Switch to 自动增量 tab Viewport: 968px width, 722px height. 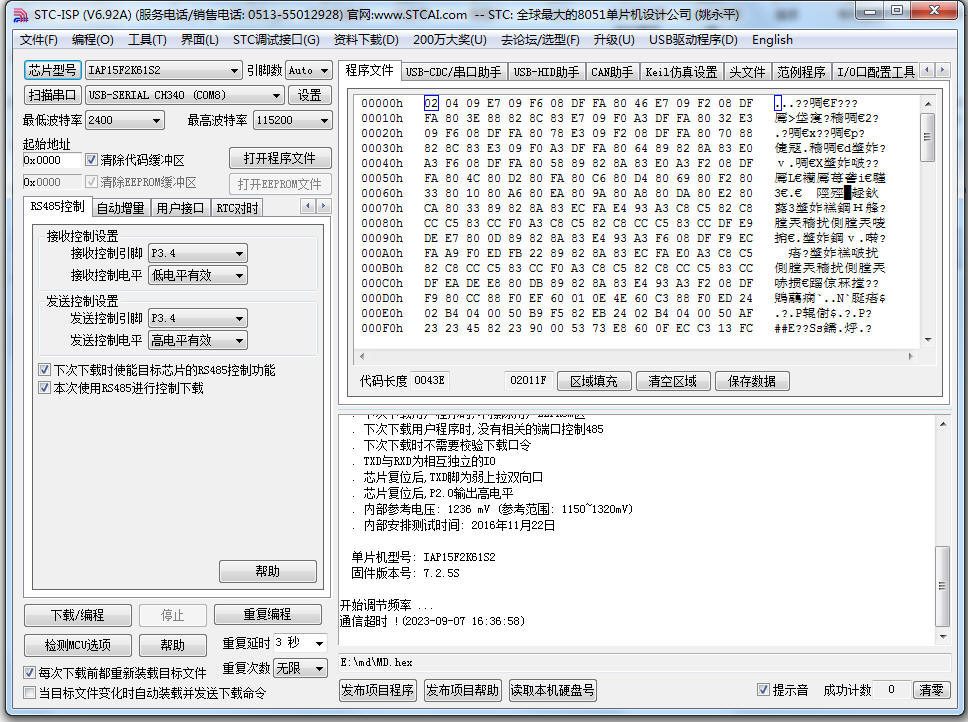(x=120, y=208)
